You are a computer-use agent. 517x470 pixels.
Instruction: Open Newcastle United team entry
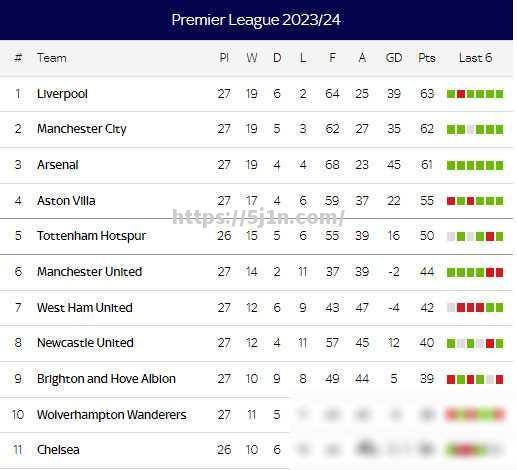[85, 343]
